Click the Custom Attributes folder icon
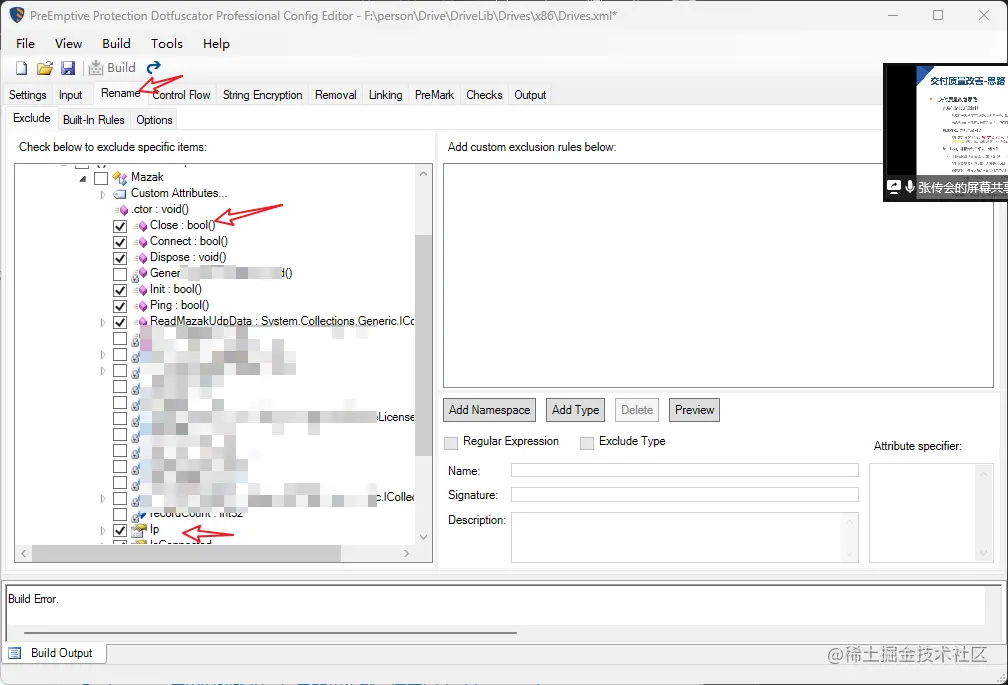 (120, 193)
